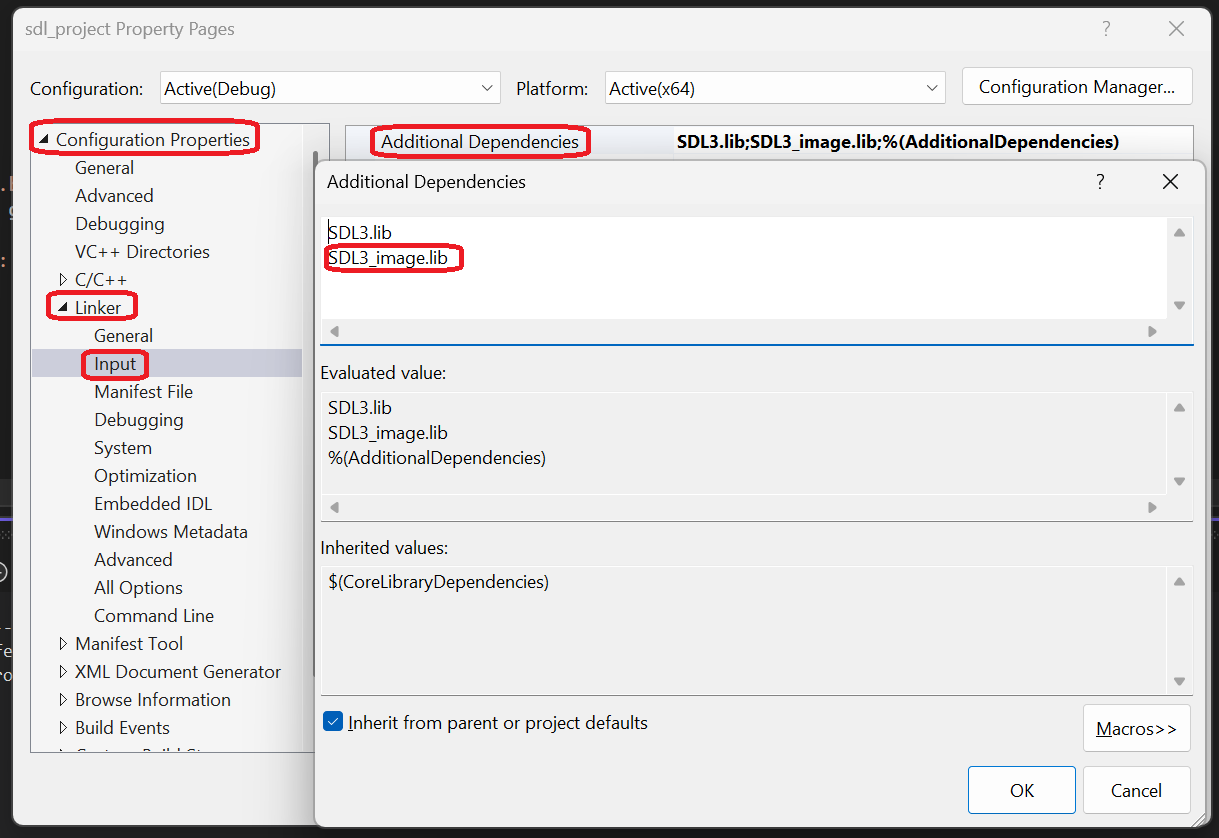Click the Macros button
This screenshot has height=838, width=1219.
[x=1136, y=728]
